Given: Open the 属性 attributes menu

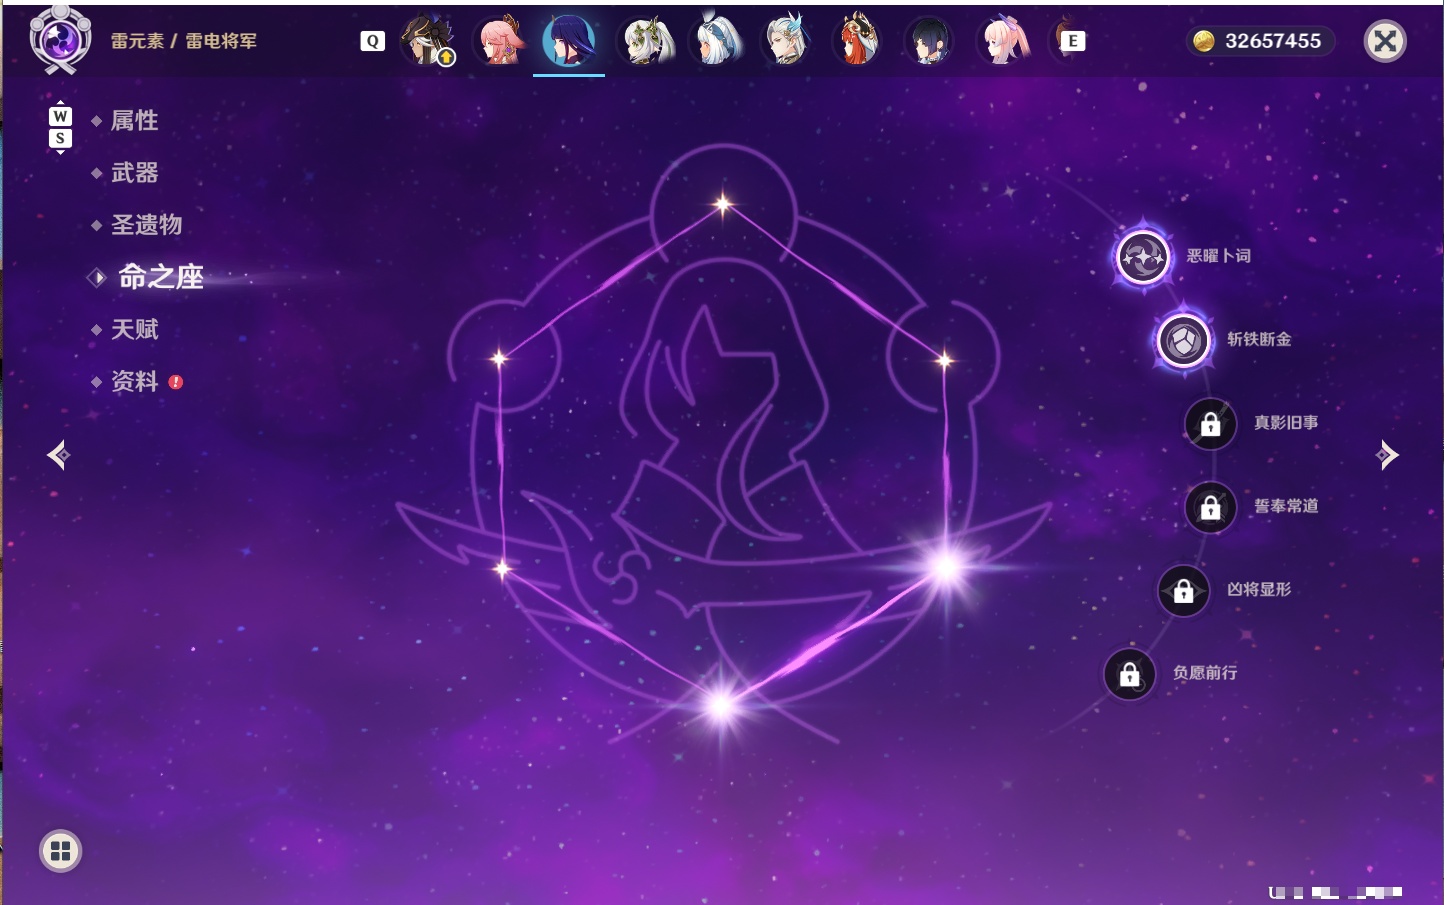Looking at the screenshot, I should 134,121.
